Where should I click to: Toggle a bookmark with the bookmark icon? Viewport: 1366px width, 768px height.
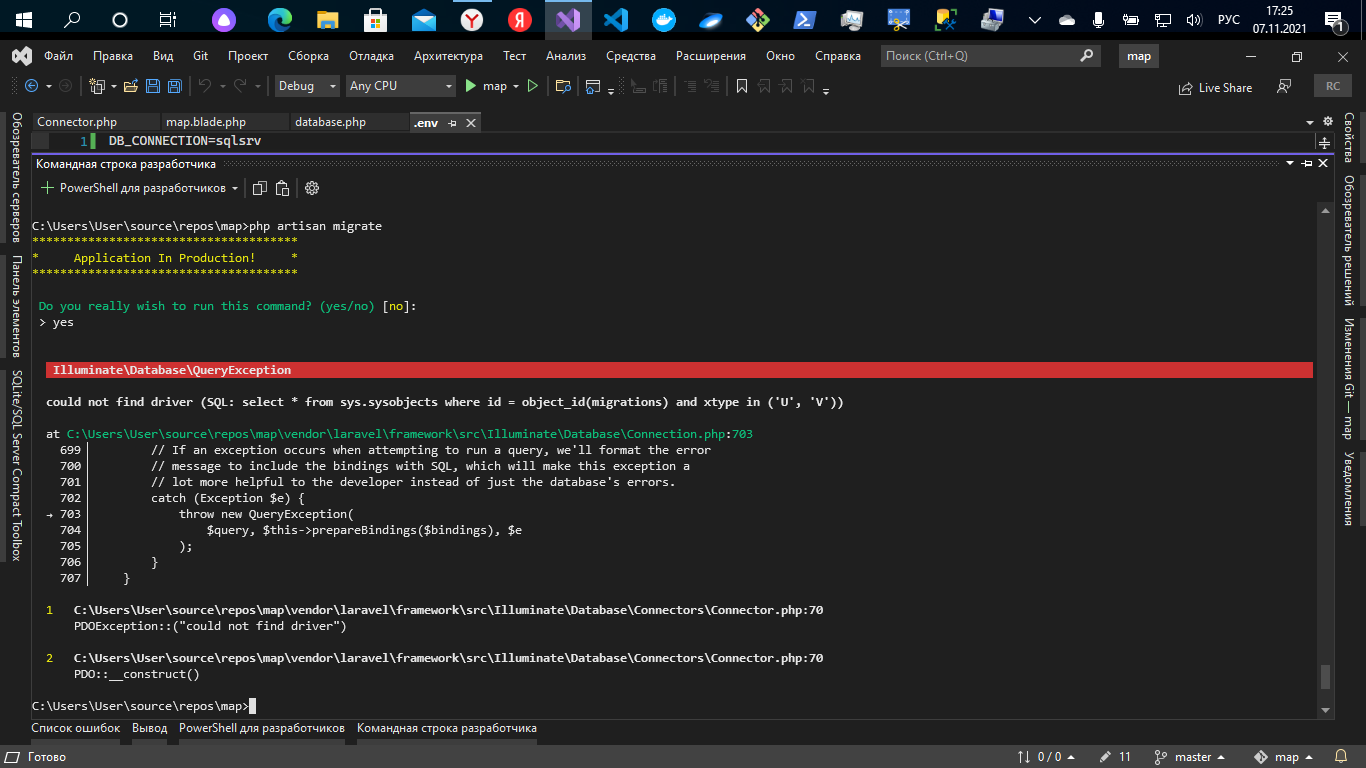tap(742, 86)
